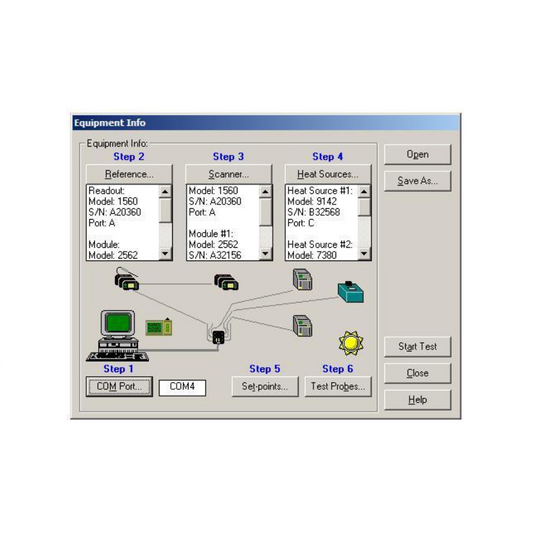Click the green interface card icon

point(159,327)
